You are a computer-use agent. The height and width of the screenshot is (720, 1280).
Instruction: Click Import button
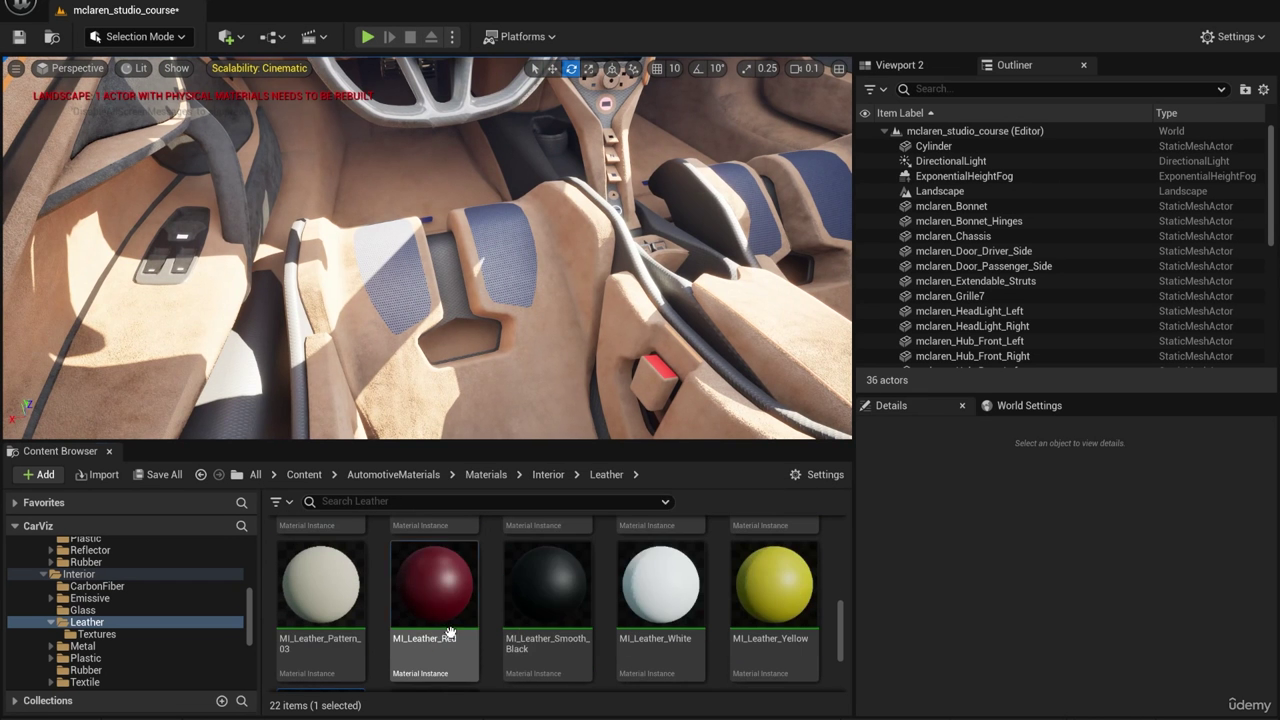(x=97, y=475)
